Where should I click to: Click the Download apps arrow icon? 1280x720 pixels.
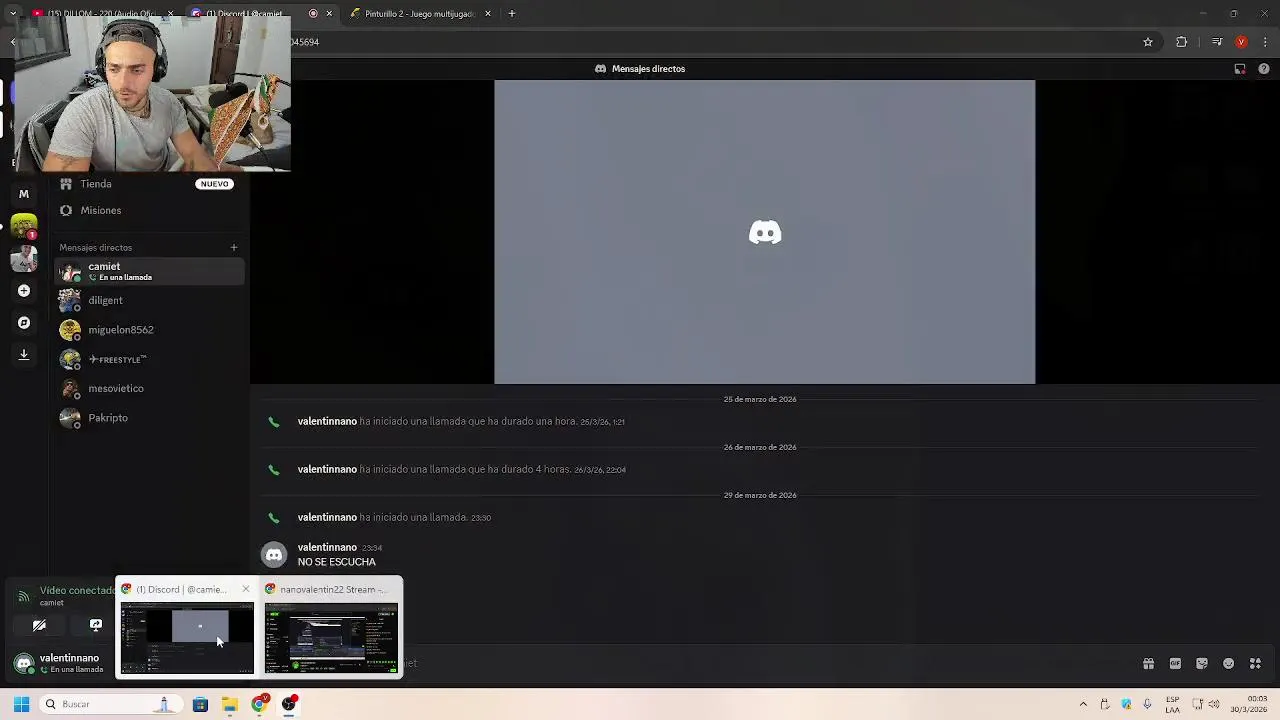24,354
